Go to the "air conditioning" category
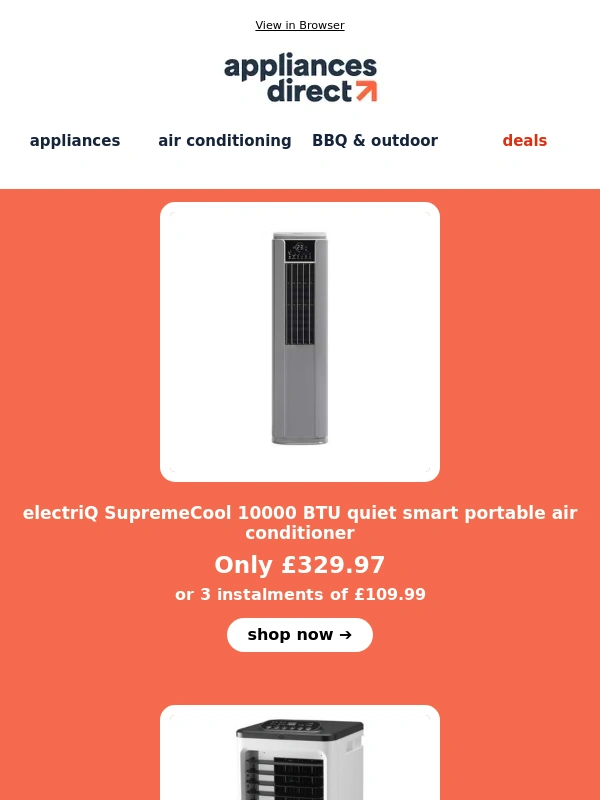The image size is (600, 800). tap(225, 141)
